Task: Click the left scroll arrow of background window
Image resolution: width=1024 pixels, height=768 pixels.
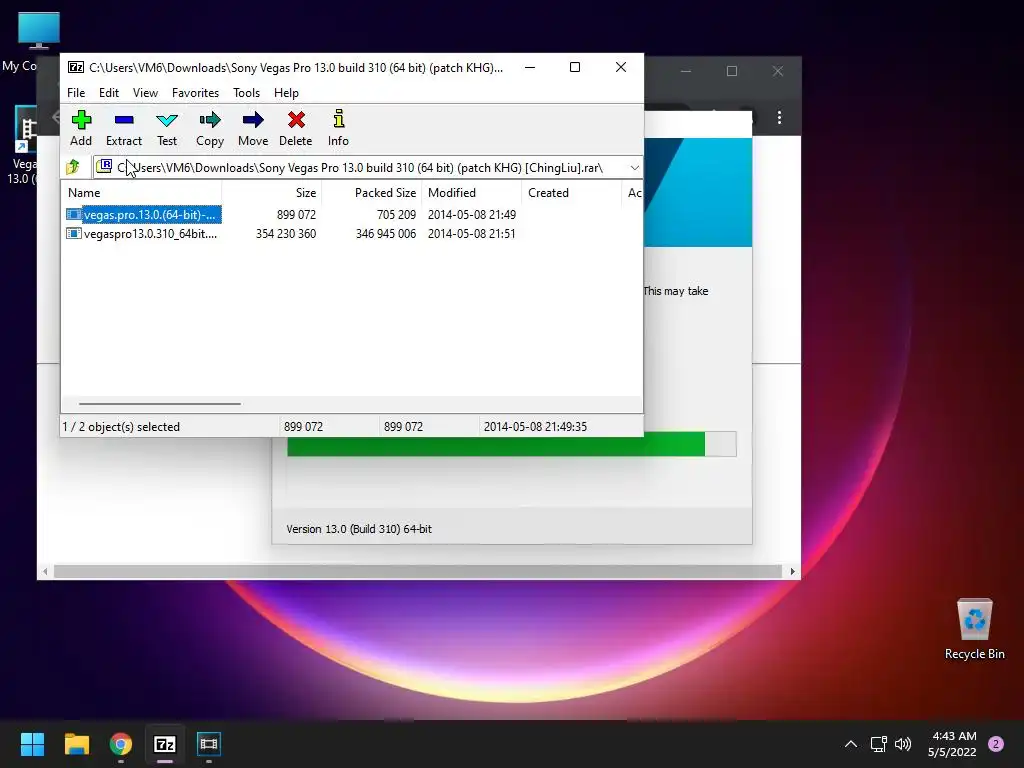Action: pyautogui.click(x=45, y=571)
